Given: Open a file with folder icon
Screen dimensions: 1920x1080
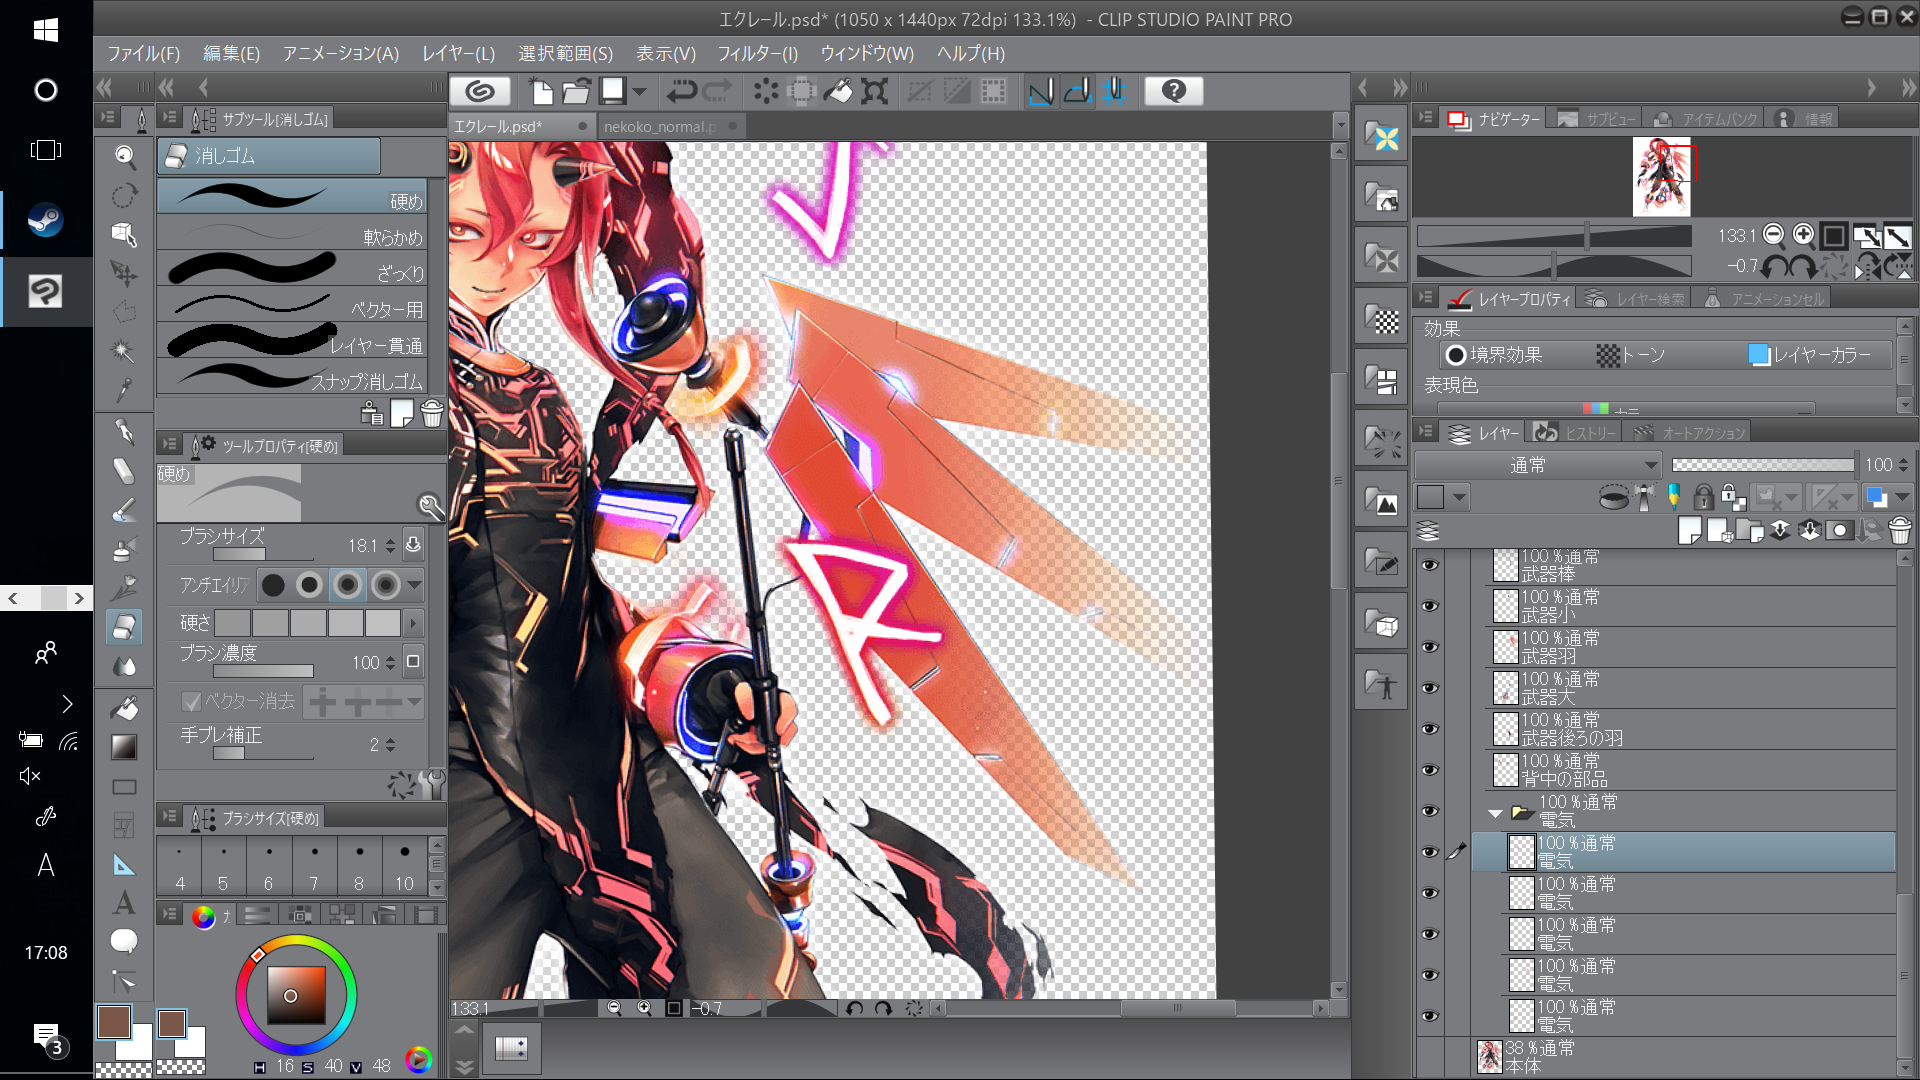Looking at the screenshot, I should coord(576,91).
